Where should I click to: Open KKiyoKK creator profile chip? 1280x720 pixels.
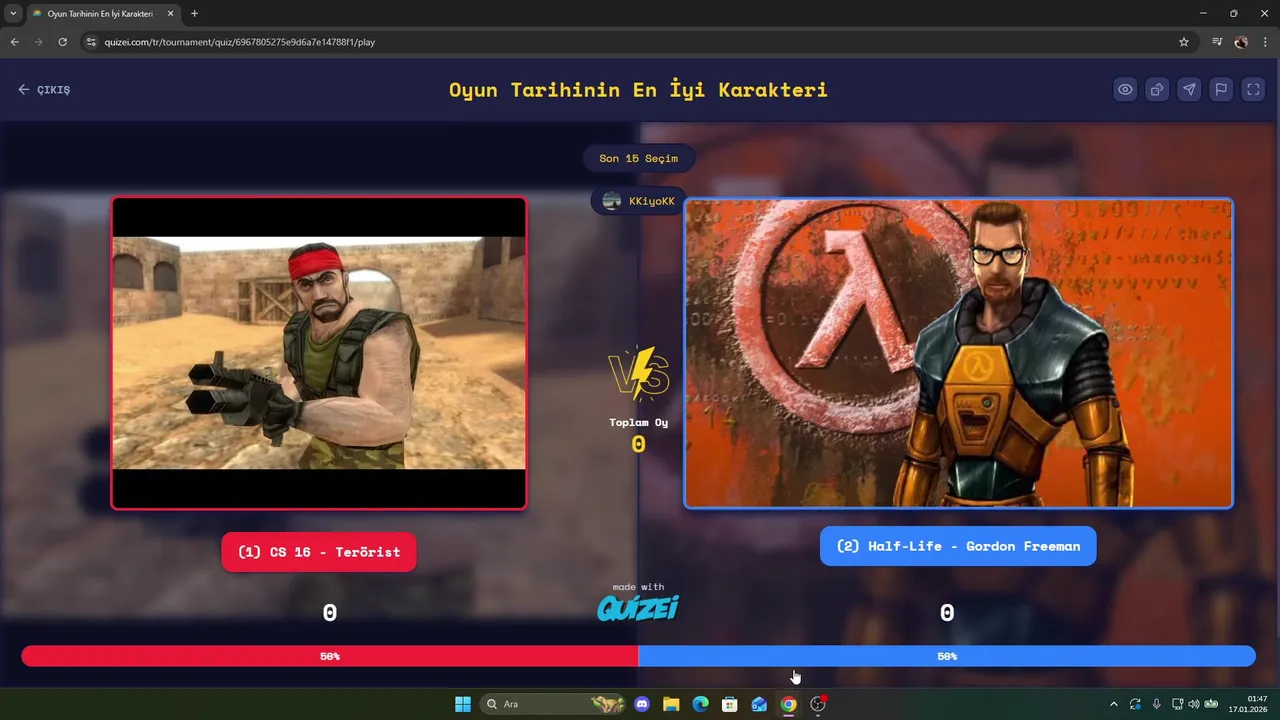tap(639, 201)
